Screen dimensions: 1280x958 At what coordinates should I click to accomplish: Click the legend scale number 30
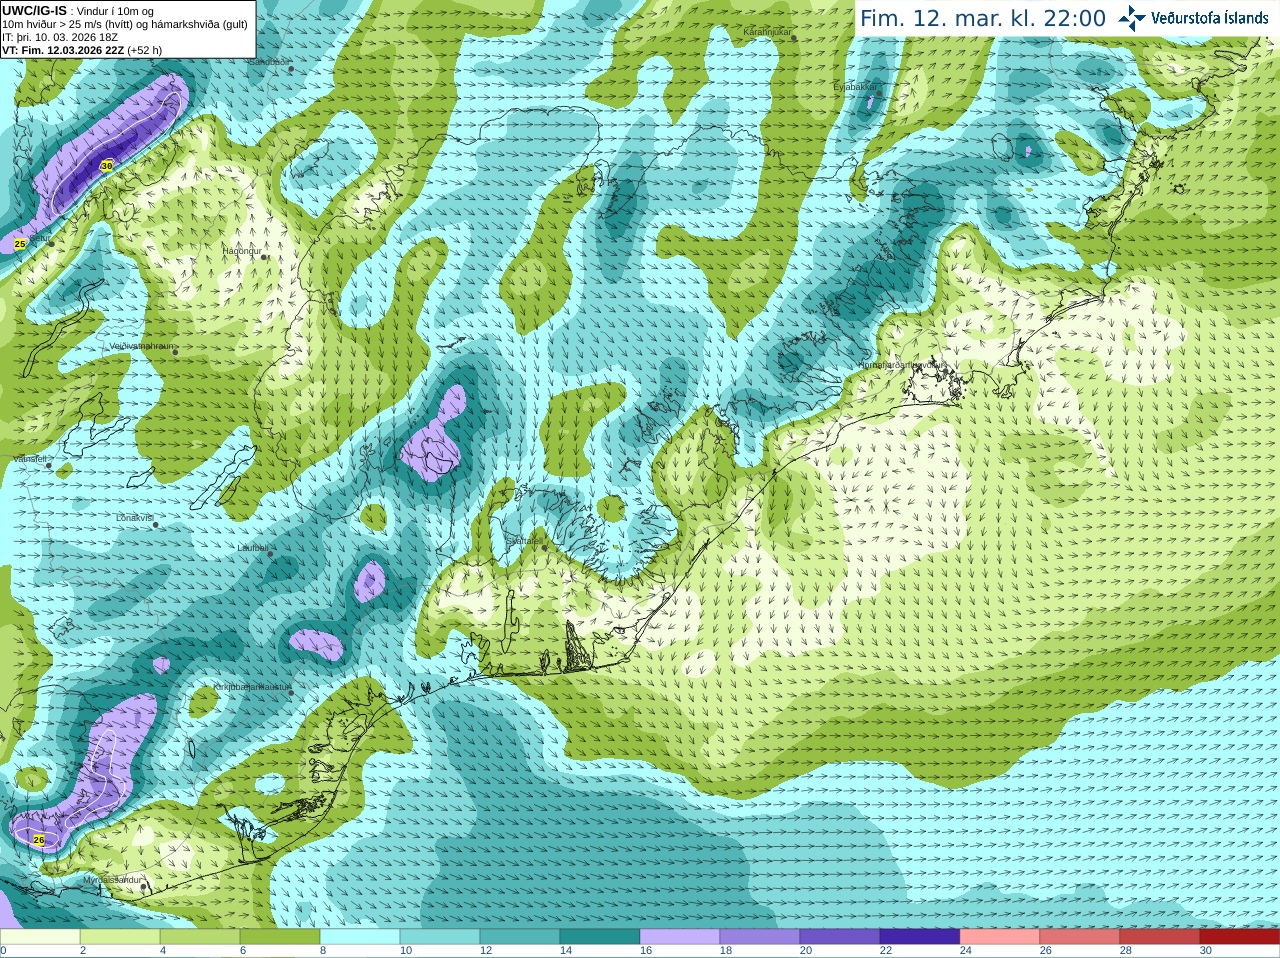click(1205, 951)
